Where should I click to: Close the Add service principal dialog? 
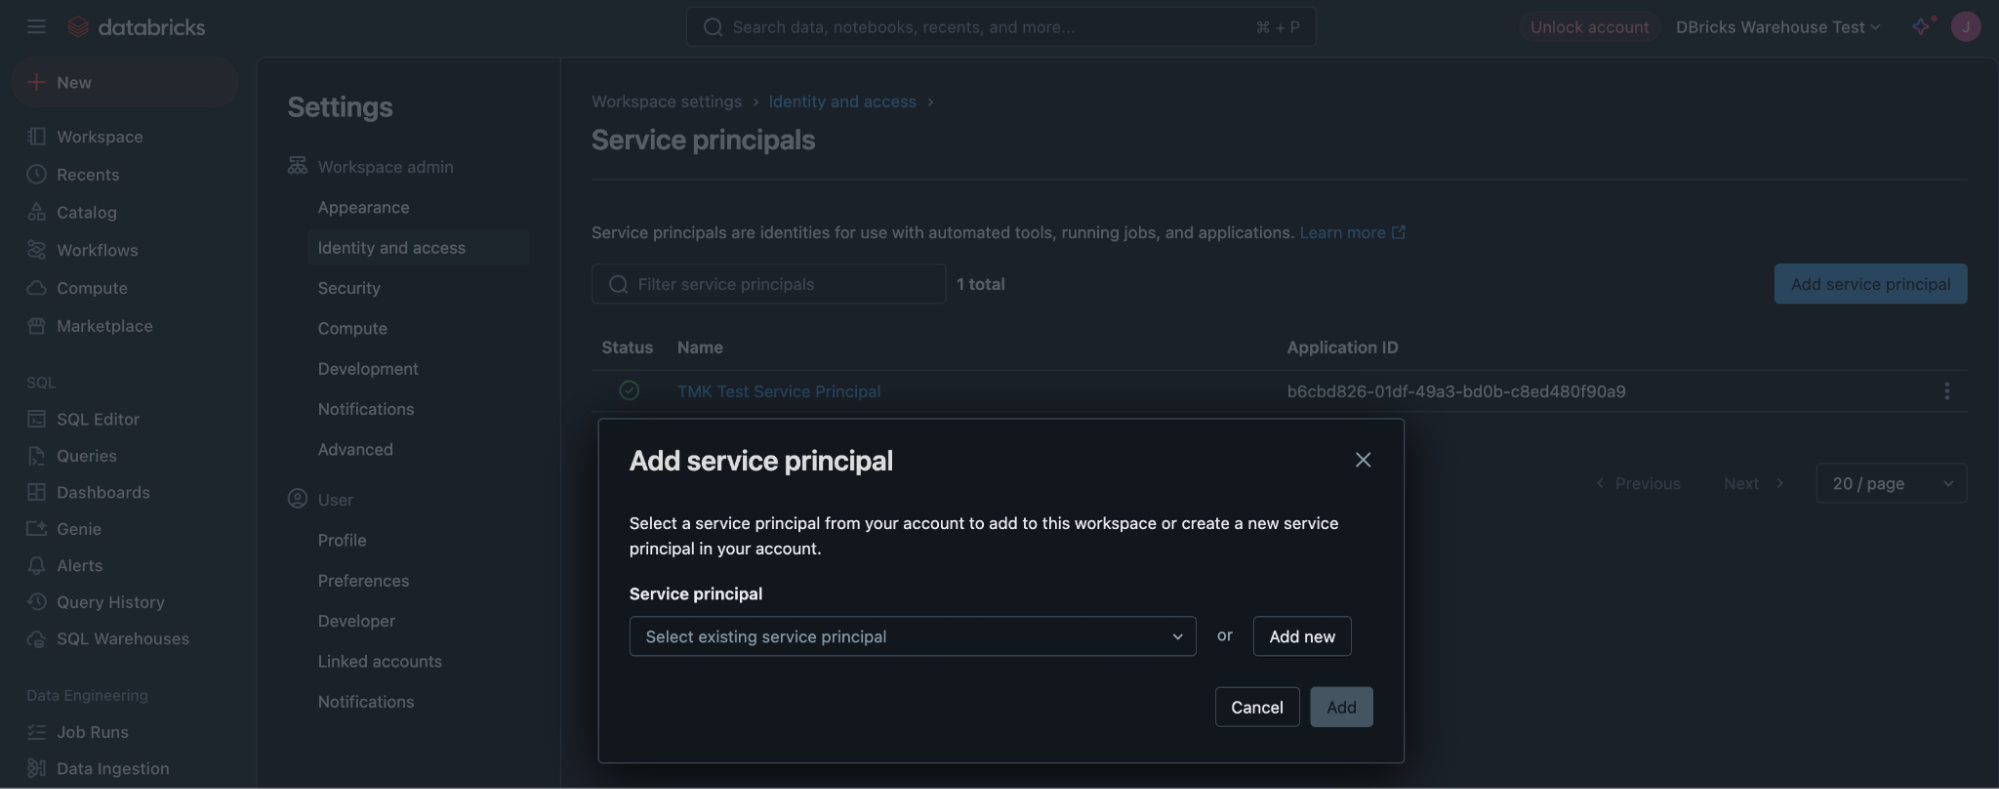point(1362,460)
